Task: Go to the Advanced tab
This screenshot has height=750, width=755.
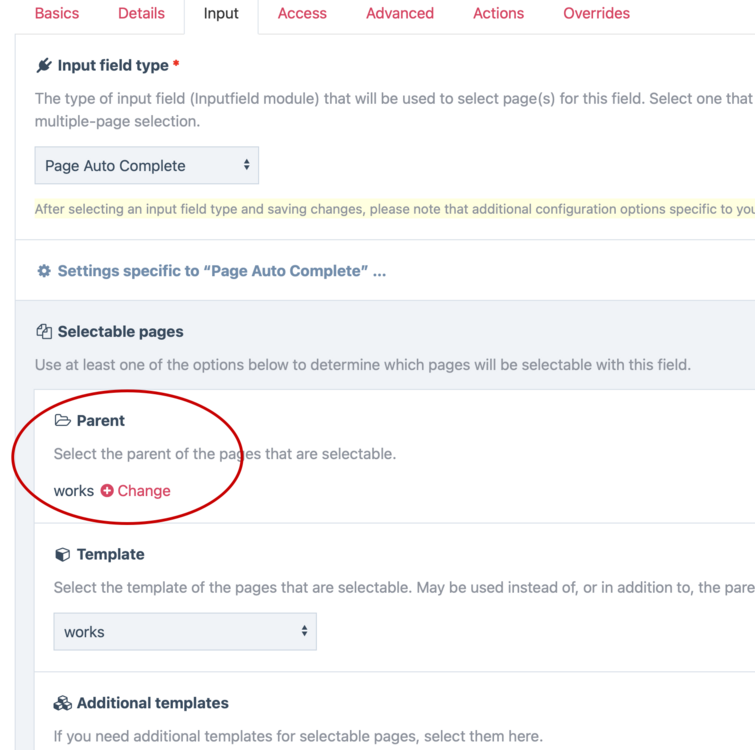Action: pos(400,14)
